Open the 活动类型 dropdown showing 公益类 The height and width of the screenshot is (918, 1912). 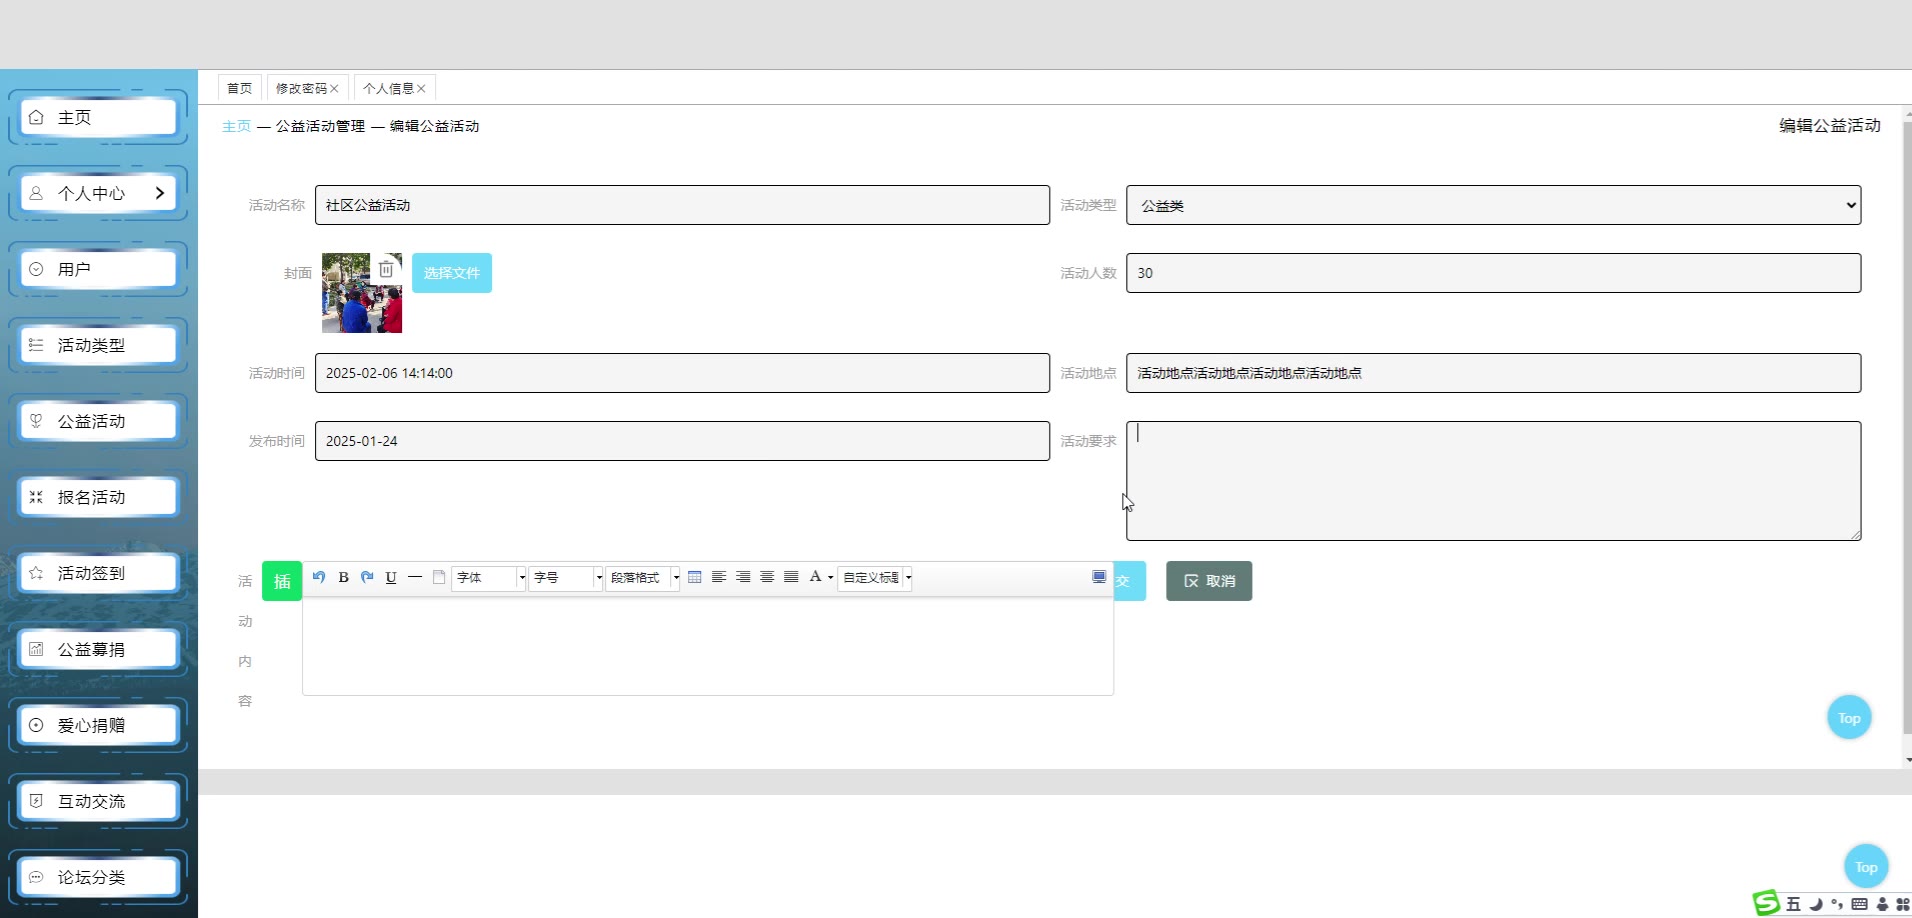(1493, 205)
